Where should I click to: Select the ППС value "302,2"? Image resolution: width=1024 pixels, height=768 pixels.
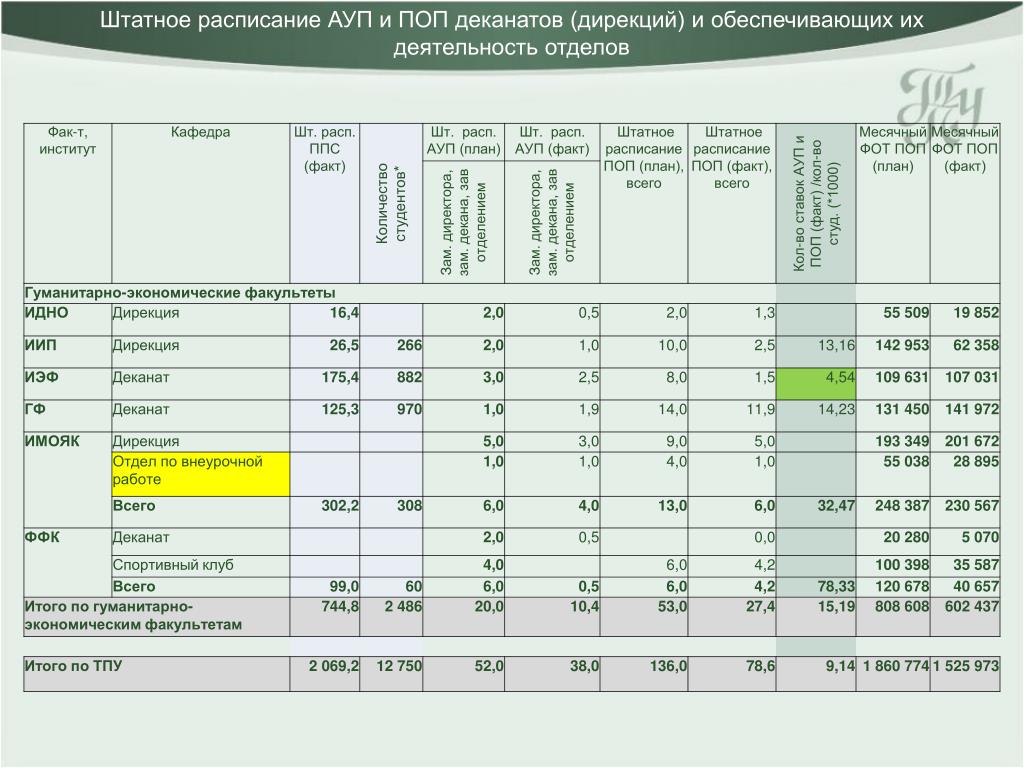tap(340, 505)
